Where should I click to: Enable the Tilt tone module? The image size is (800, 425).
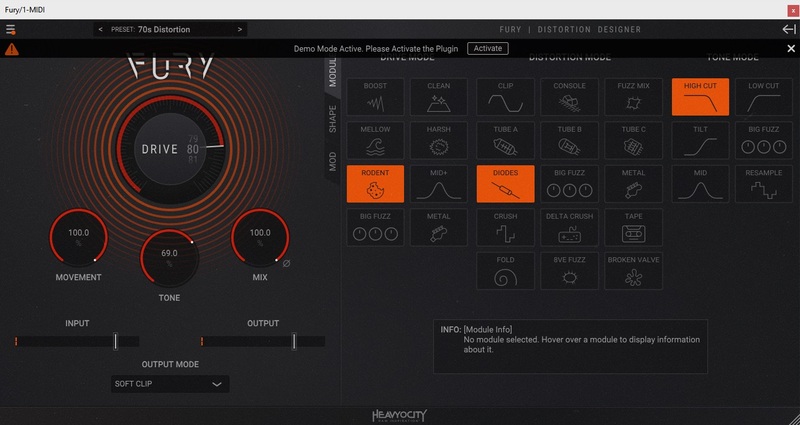(x=701, y=140)
